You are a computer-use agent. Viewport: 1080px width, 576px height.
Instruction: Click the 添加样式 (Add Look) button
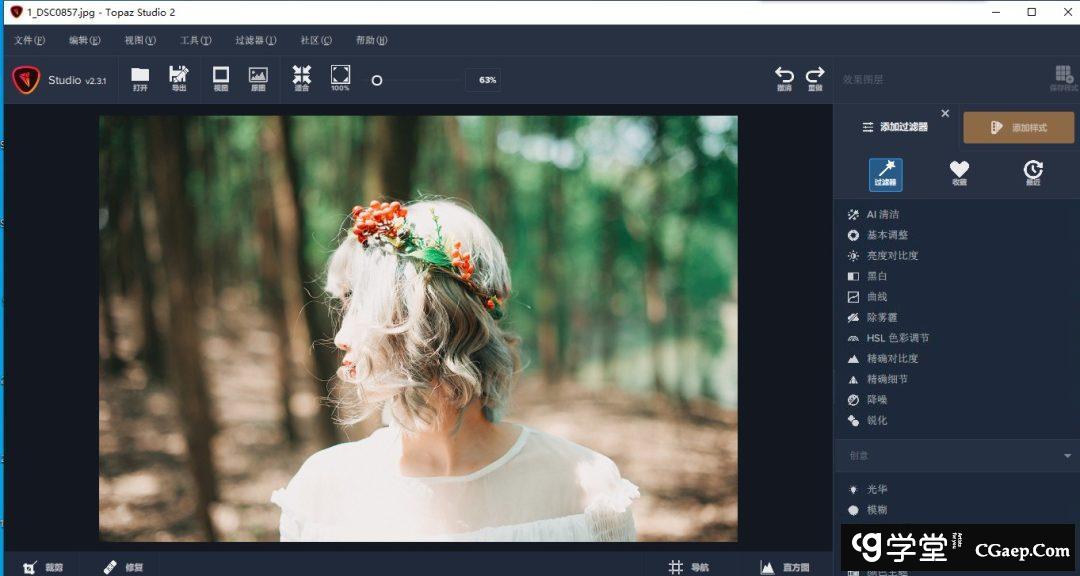[1018, 128]
